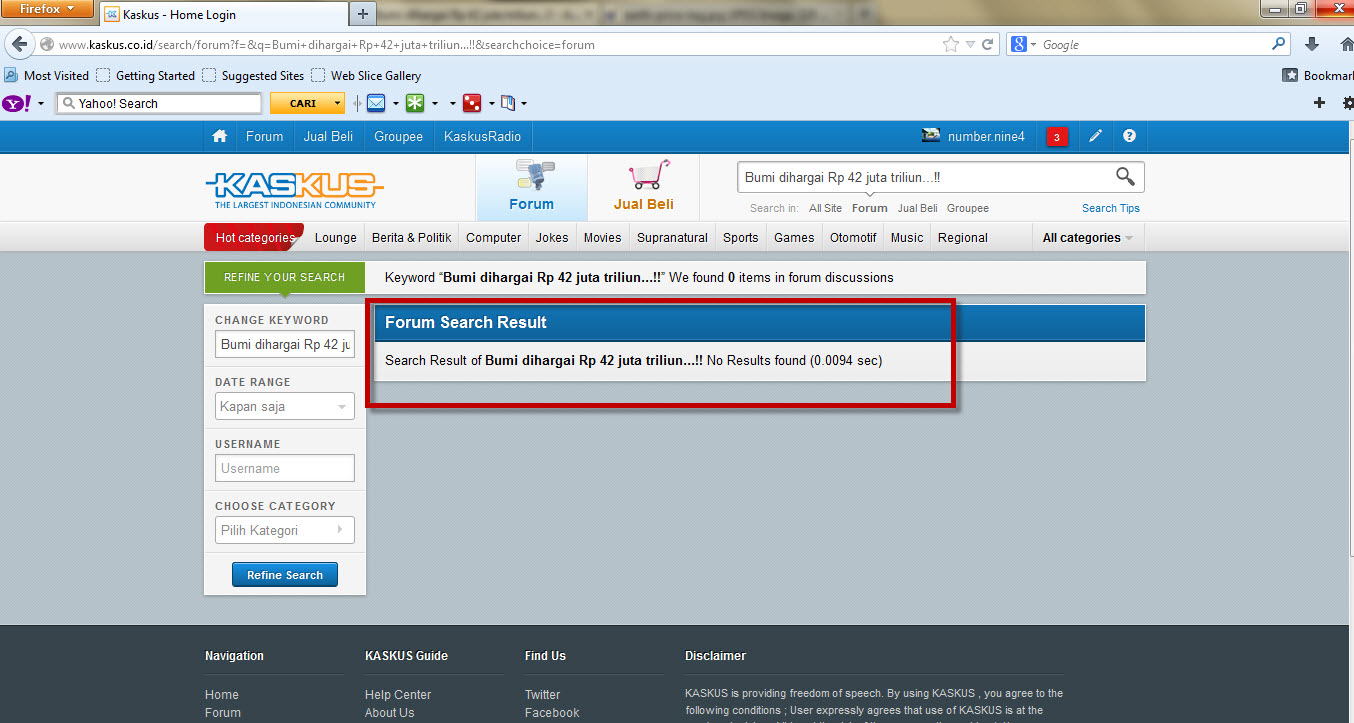Image resolution: width=1354 pixels, height=723 pixels.
Task: Click the red dice toolbar icon
Action: [x=471, y=103]
